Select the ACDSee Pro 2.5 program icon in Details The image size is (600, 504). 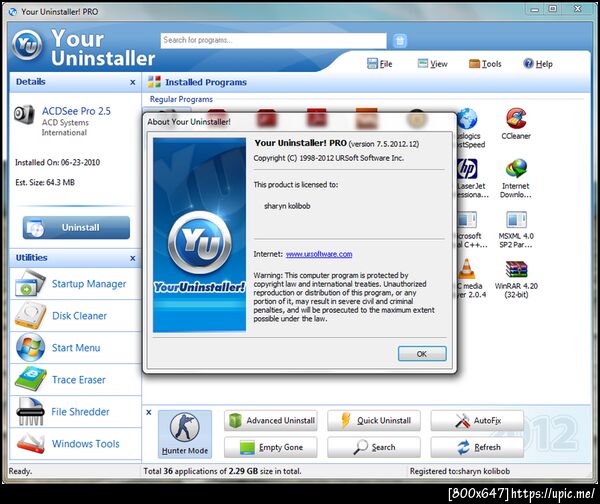(24, 114)
